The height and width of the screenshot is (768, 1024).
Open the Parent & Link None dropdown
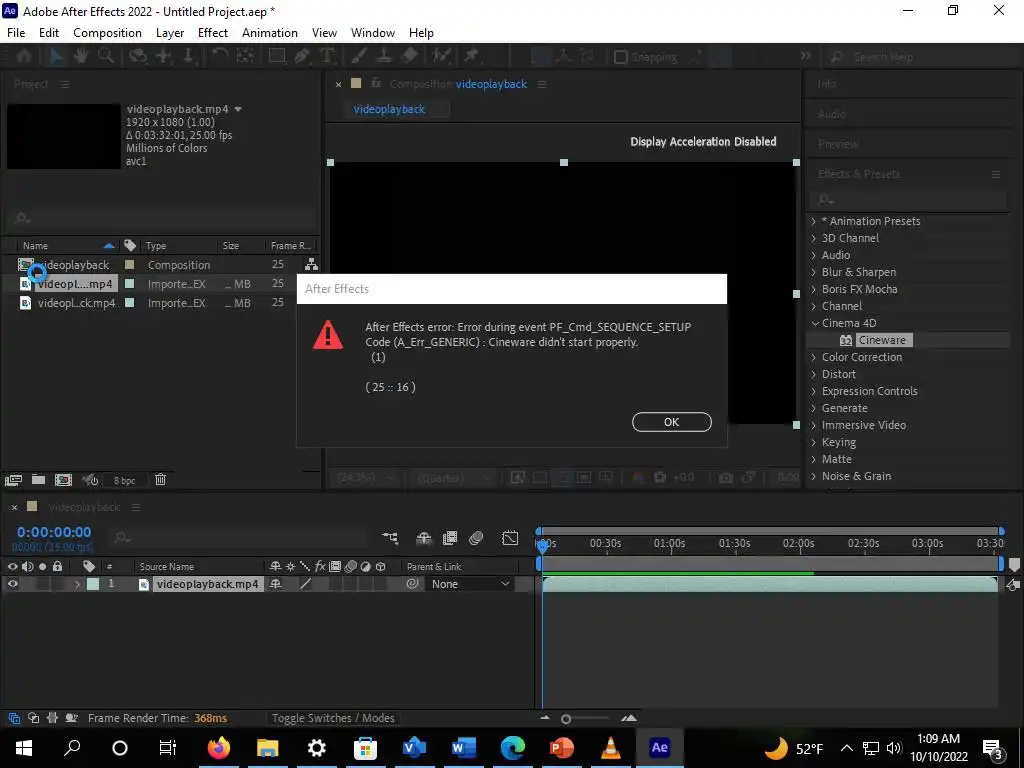click(470, 584)
